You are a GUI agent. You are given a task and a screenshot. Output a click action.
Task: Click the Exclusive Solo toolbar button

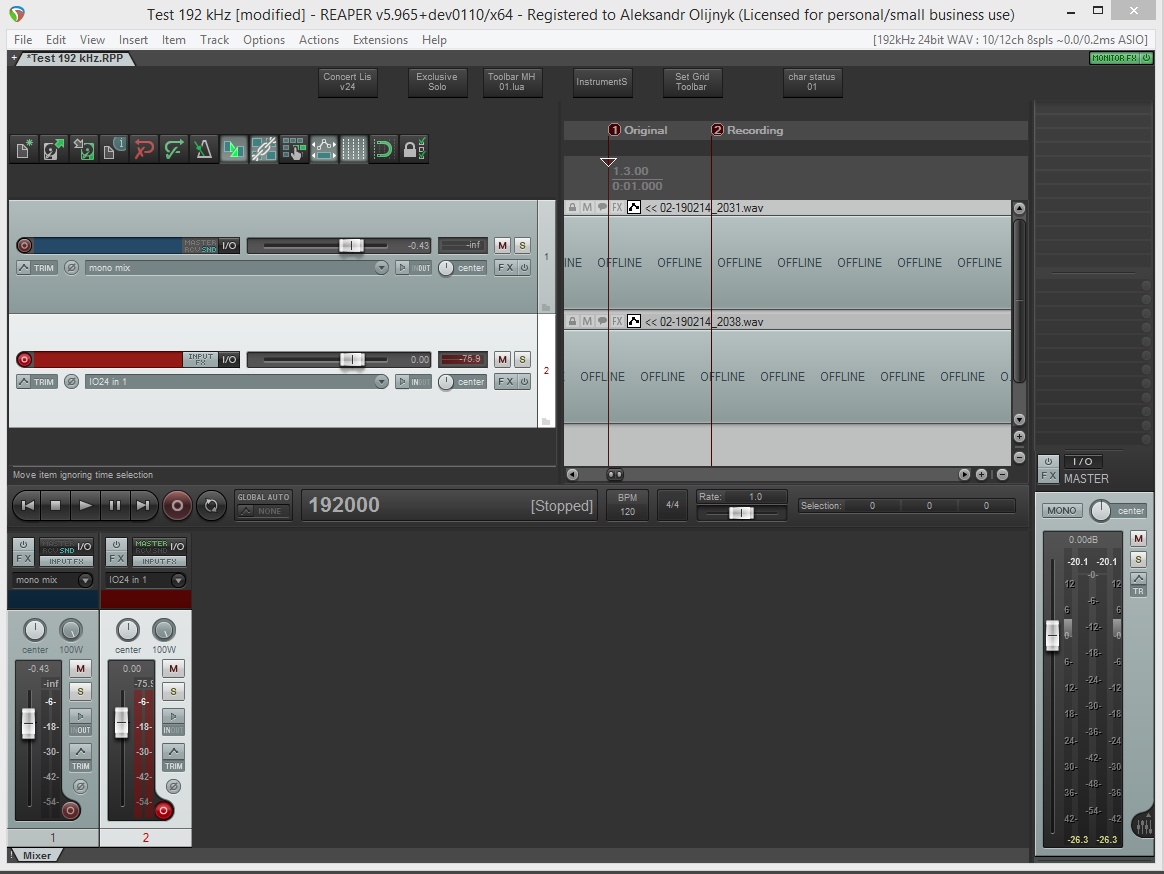point(437,82)
